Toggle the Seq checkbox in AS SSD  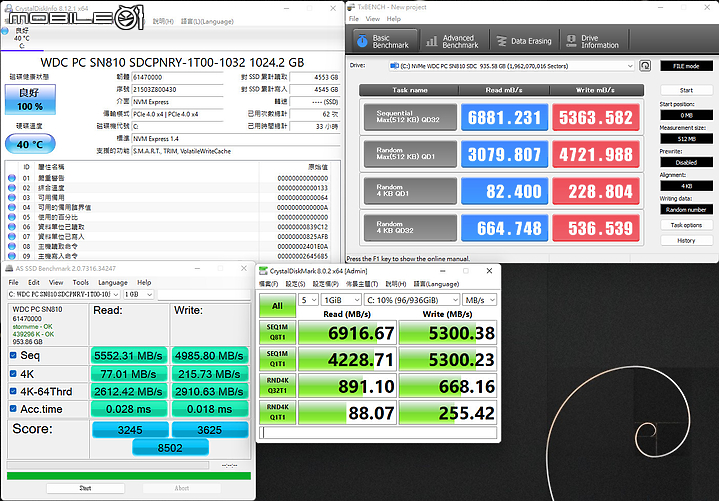(13, 355)
